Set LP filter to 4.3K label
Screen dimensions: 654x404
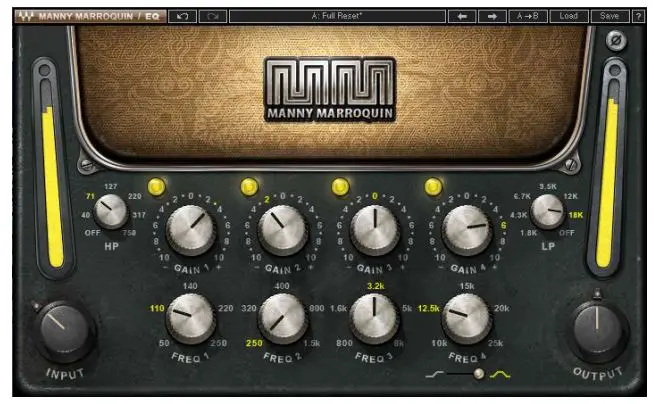(519, 215)
